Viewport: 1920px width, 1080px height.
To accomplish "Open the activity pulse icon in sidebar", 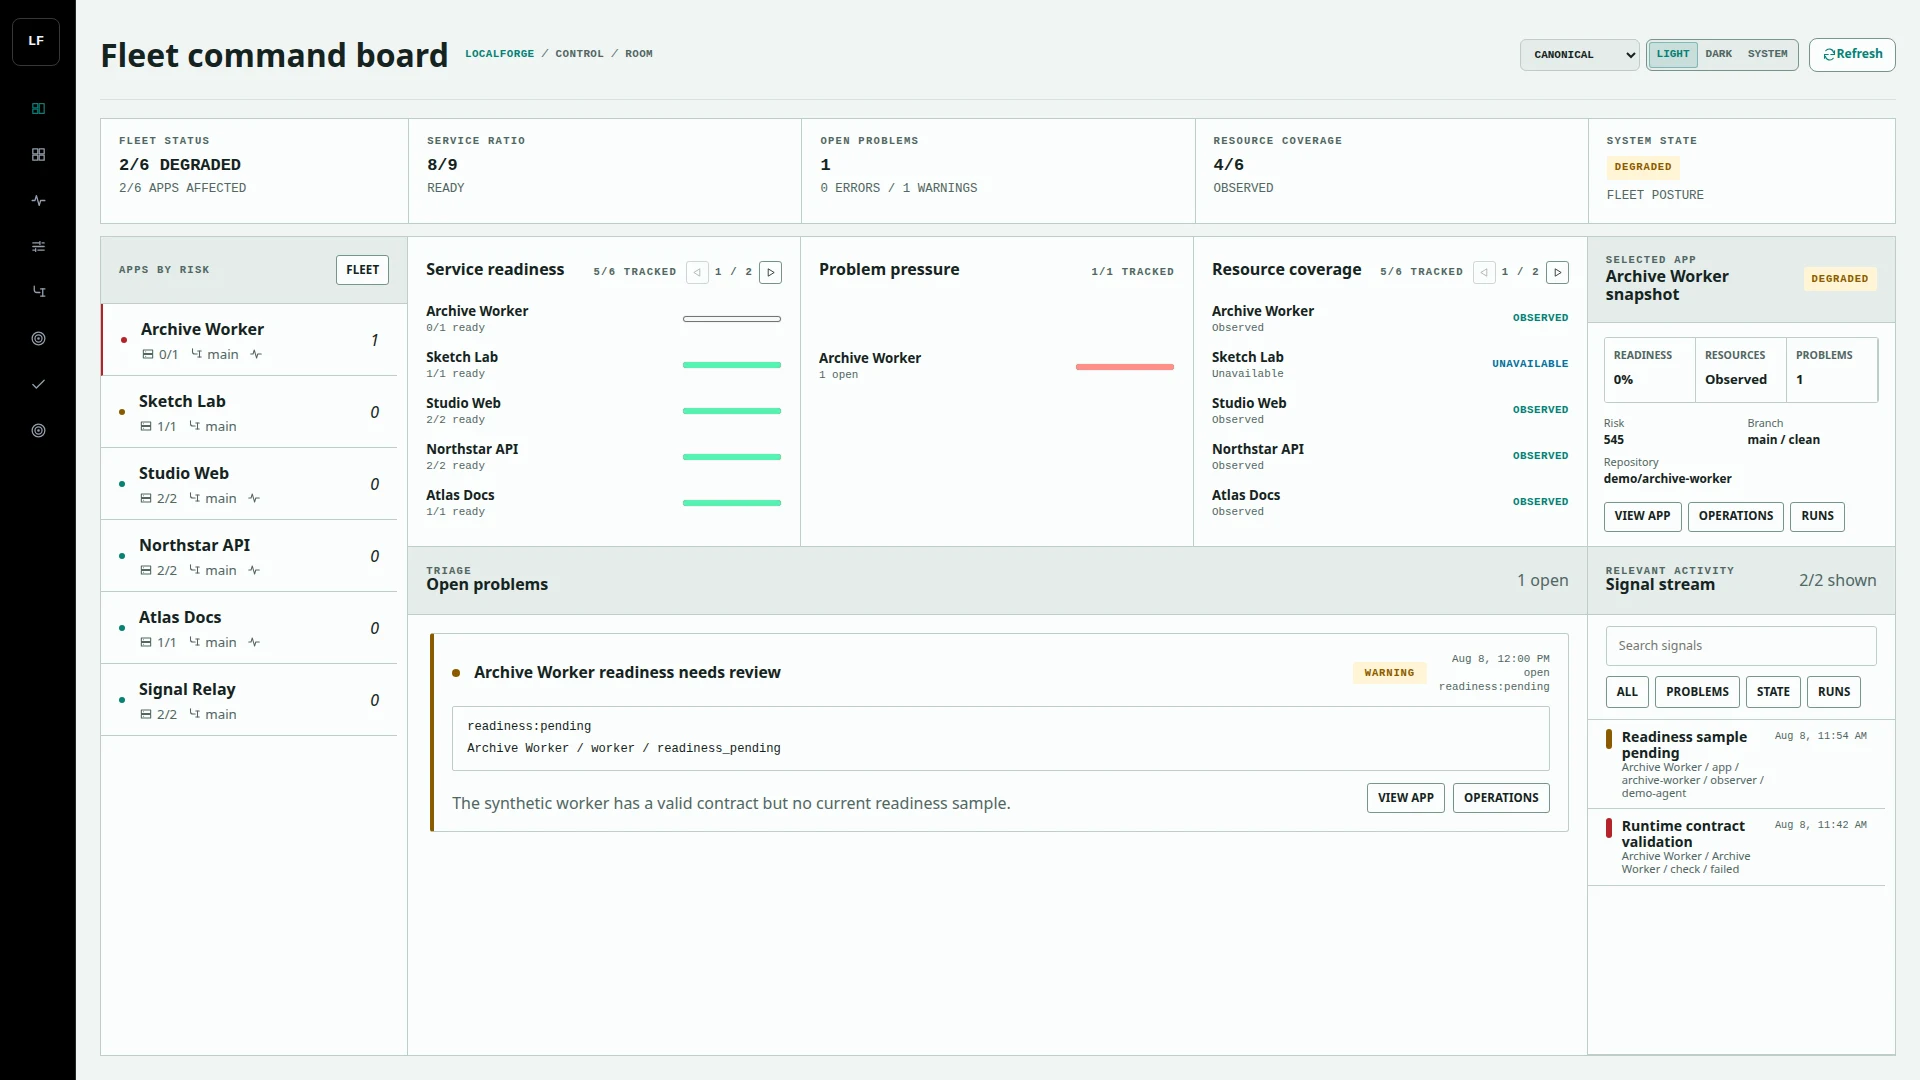I will pos(38,201).
